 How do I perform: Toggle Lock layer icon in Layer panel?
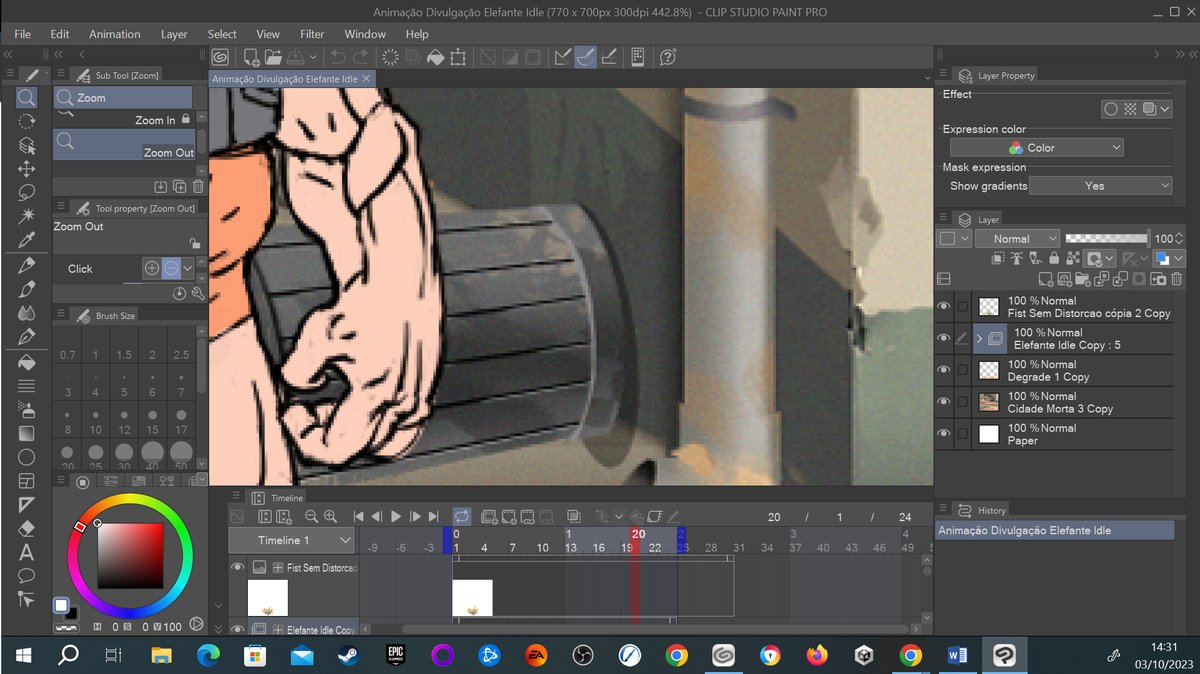1054,258
